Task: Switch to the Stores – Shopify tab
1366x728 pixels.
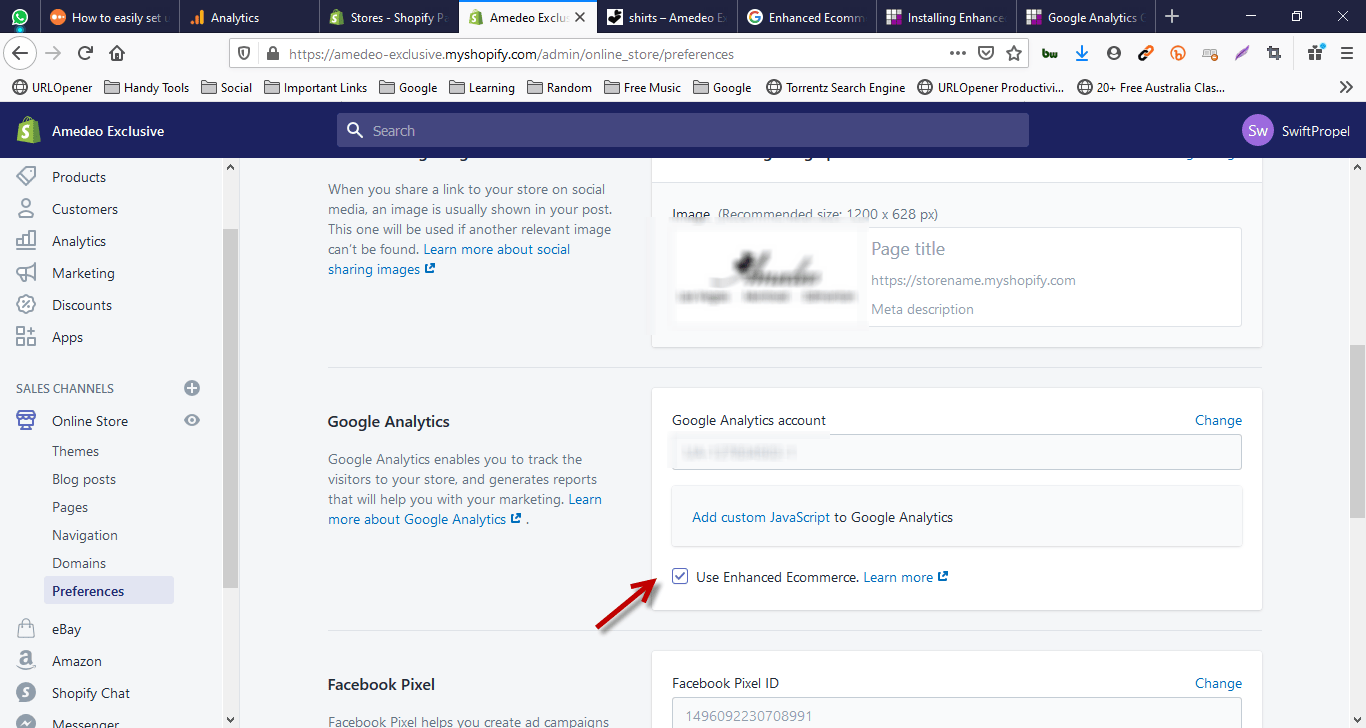Action: coord(389,16)
